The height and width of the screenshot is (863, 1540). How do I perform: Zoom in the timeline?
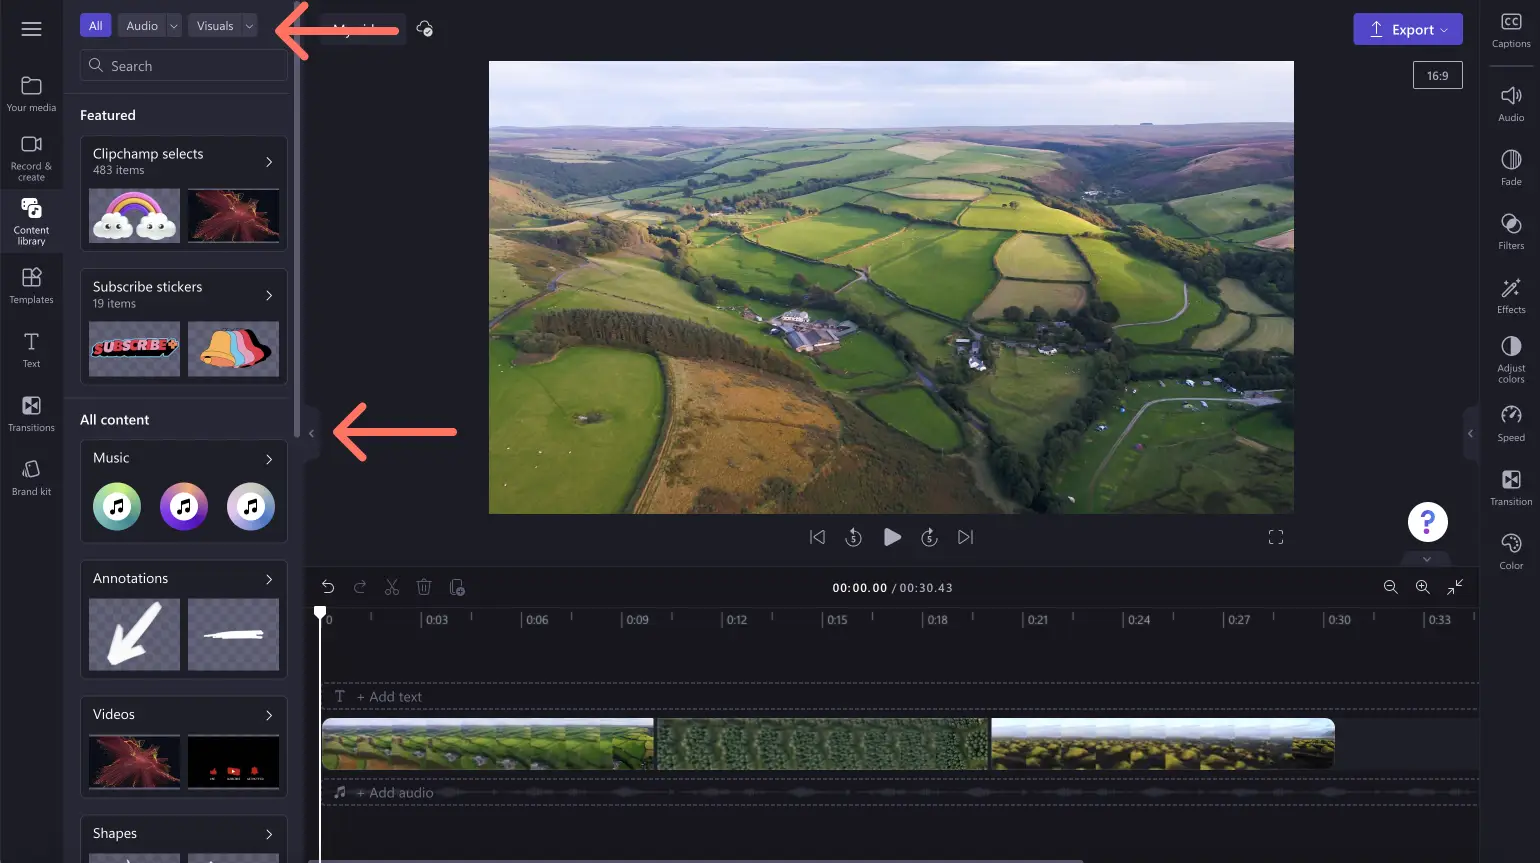pyautogui.click(x=1422, y=587)
